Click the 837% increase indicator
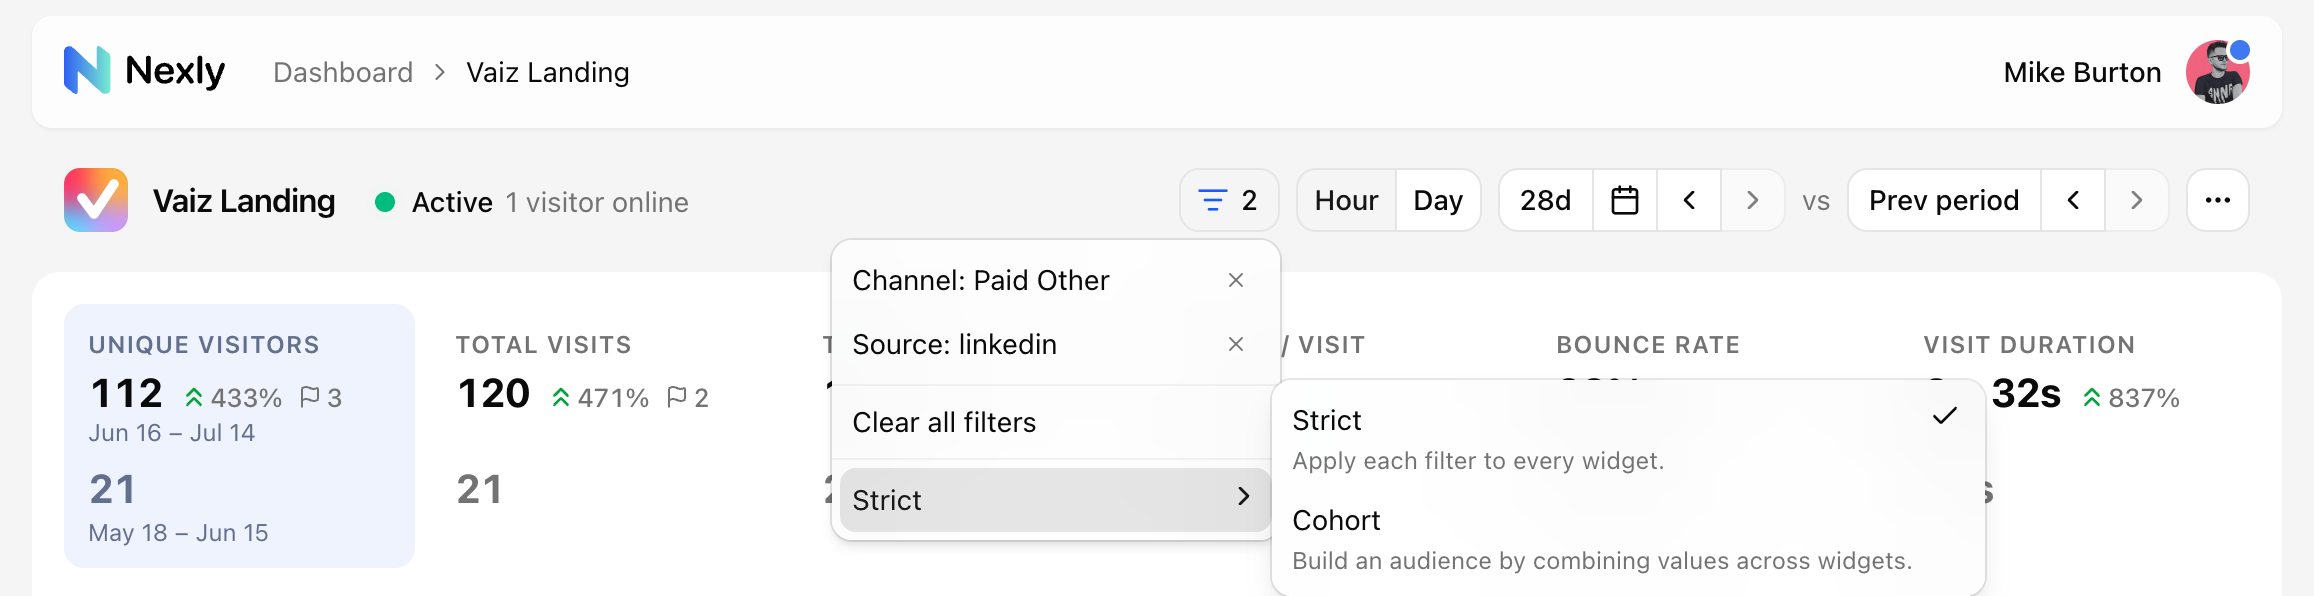Screen dimensions: 2314x596 click(2131, 398)
